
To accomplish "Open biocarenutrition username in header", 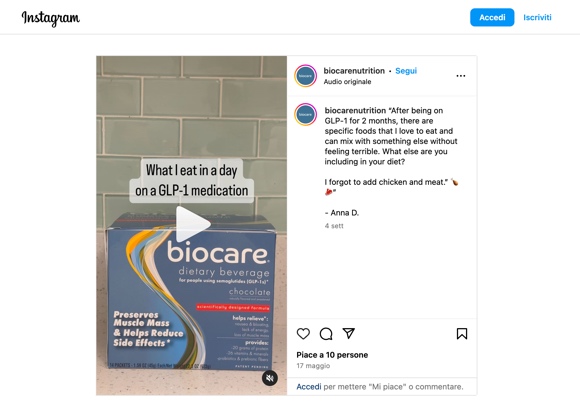I will tap(354, 71).
